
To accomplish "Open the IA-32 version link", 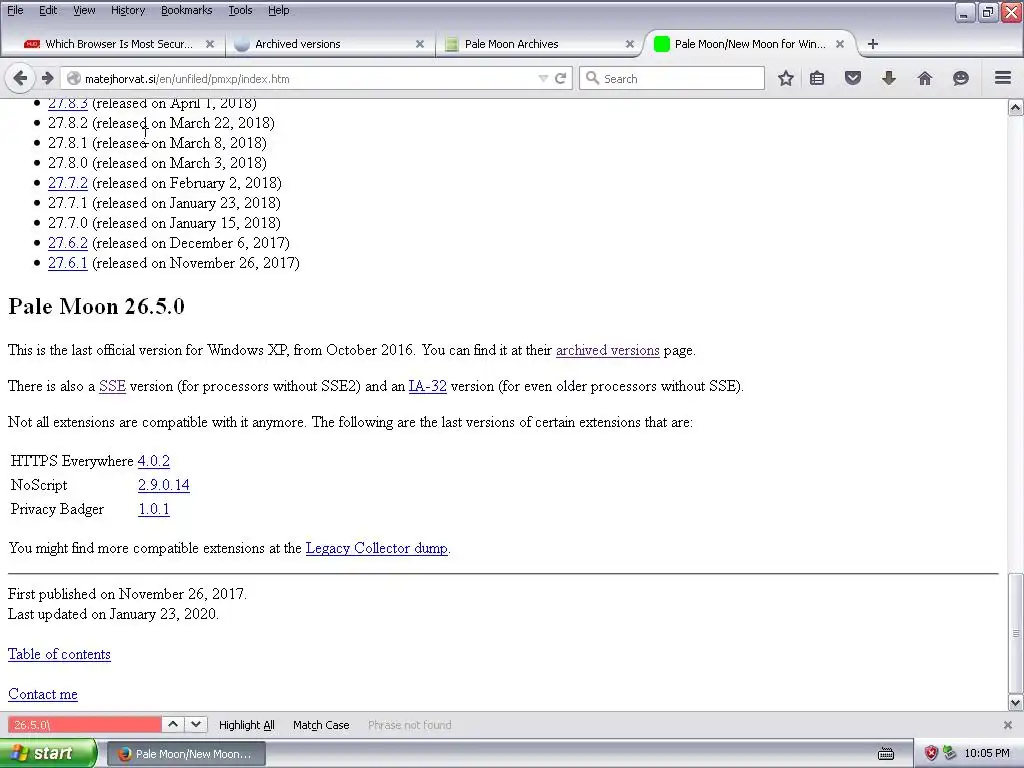I will [x=428, y=386].
